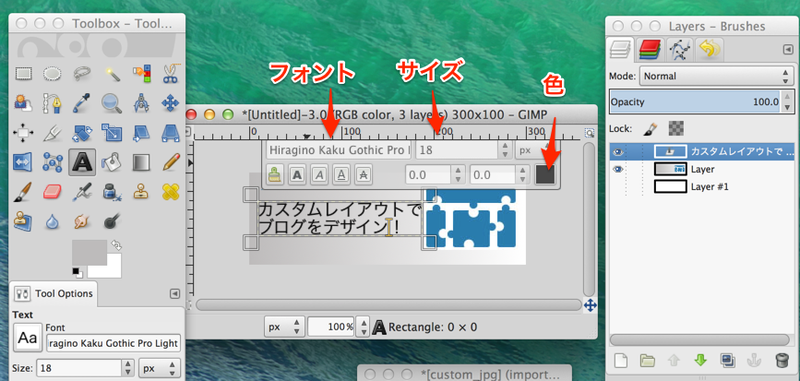800x381 pixels.
Task: Toggle visibility of Layer
Action: (618, 169)
